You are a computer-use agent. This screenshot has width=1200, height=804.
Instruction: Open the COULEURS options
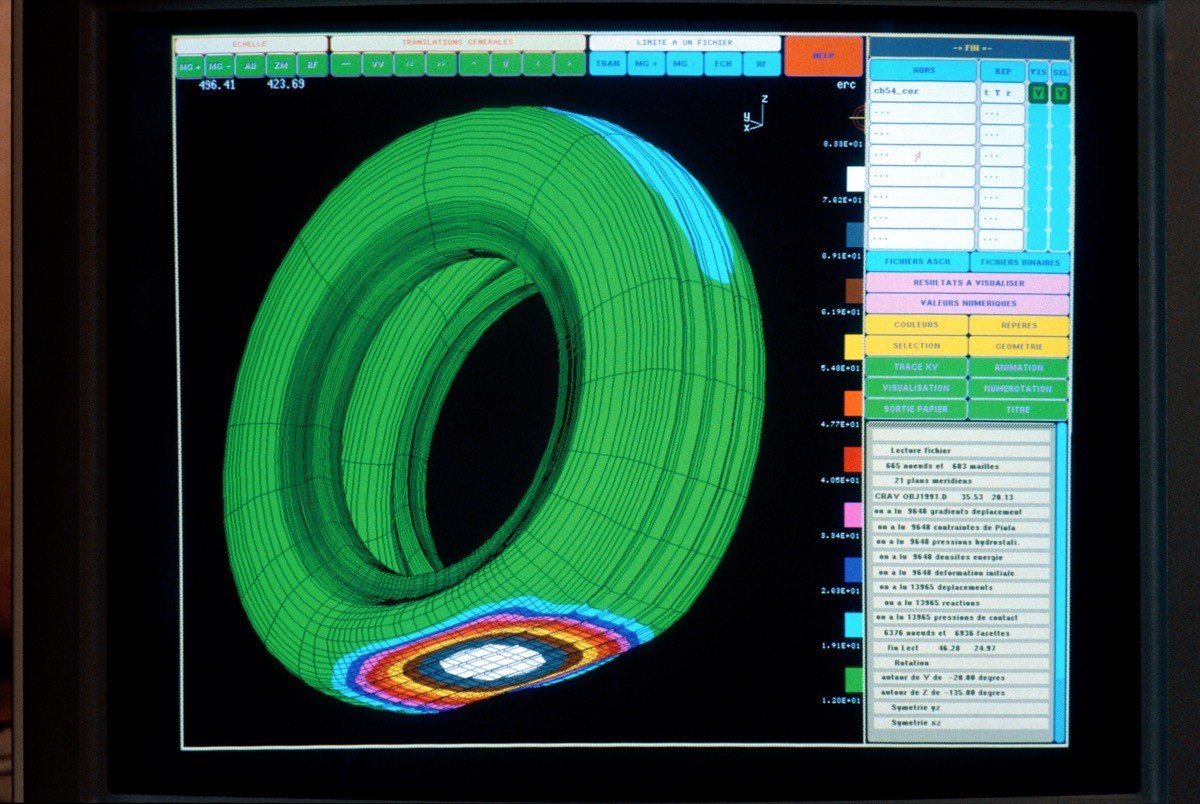coord(916,325)
